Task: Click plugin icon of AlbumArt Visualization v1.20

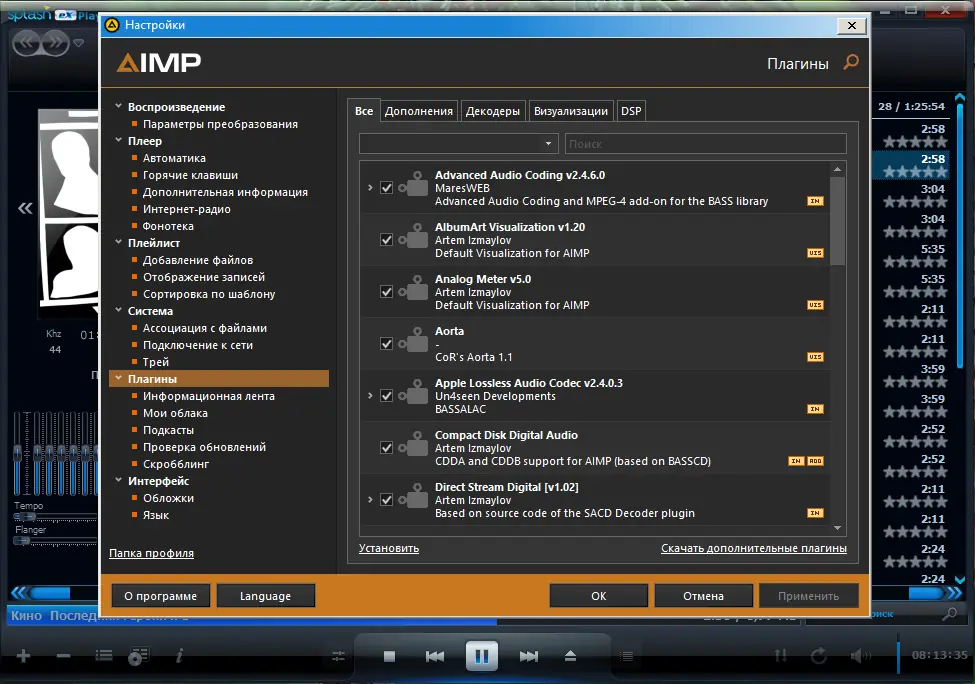Action: coord(413,236)
